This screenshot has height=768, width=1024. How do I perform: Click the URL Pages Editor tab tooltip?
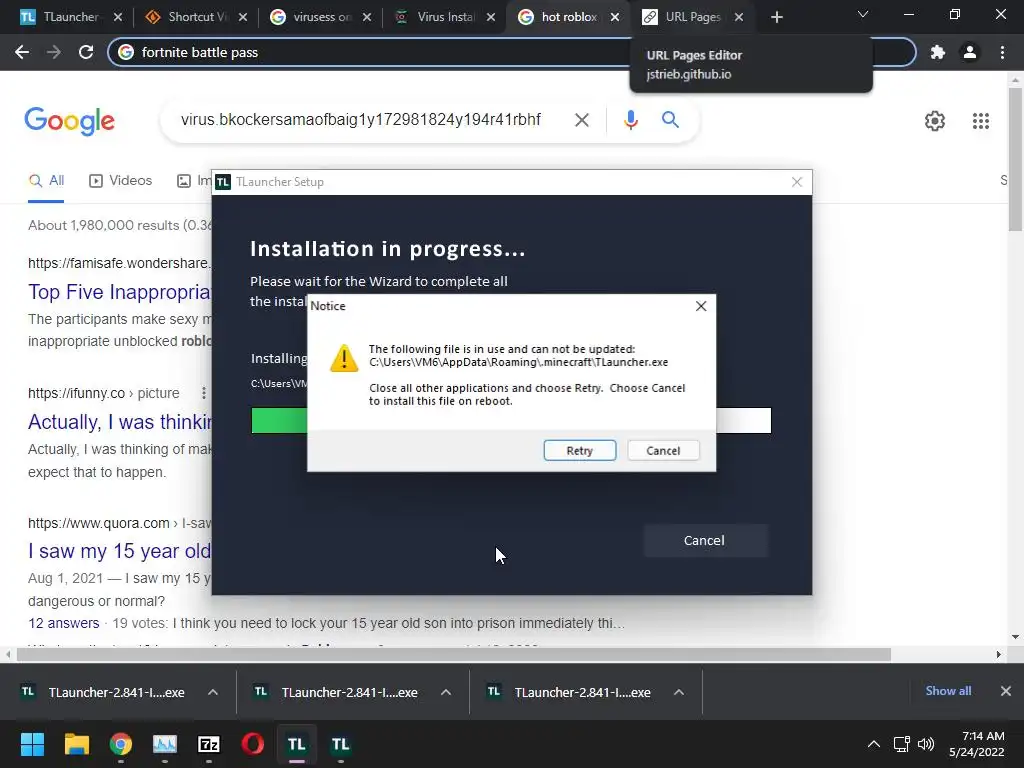click(751, 65)
